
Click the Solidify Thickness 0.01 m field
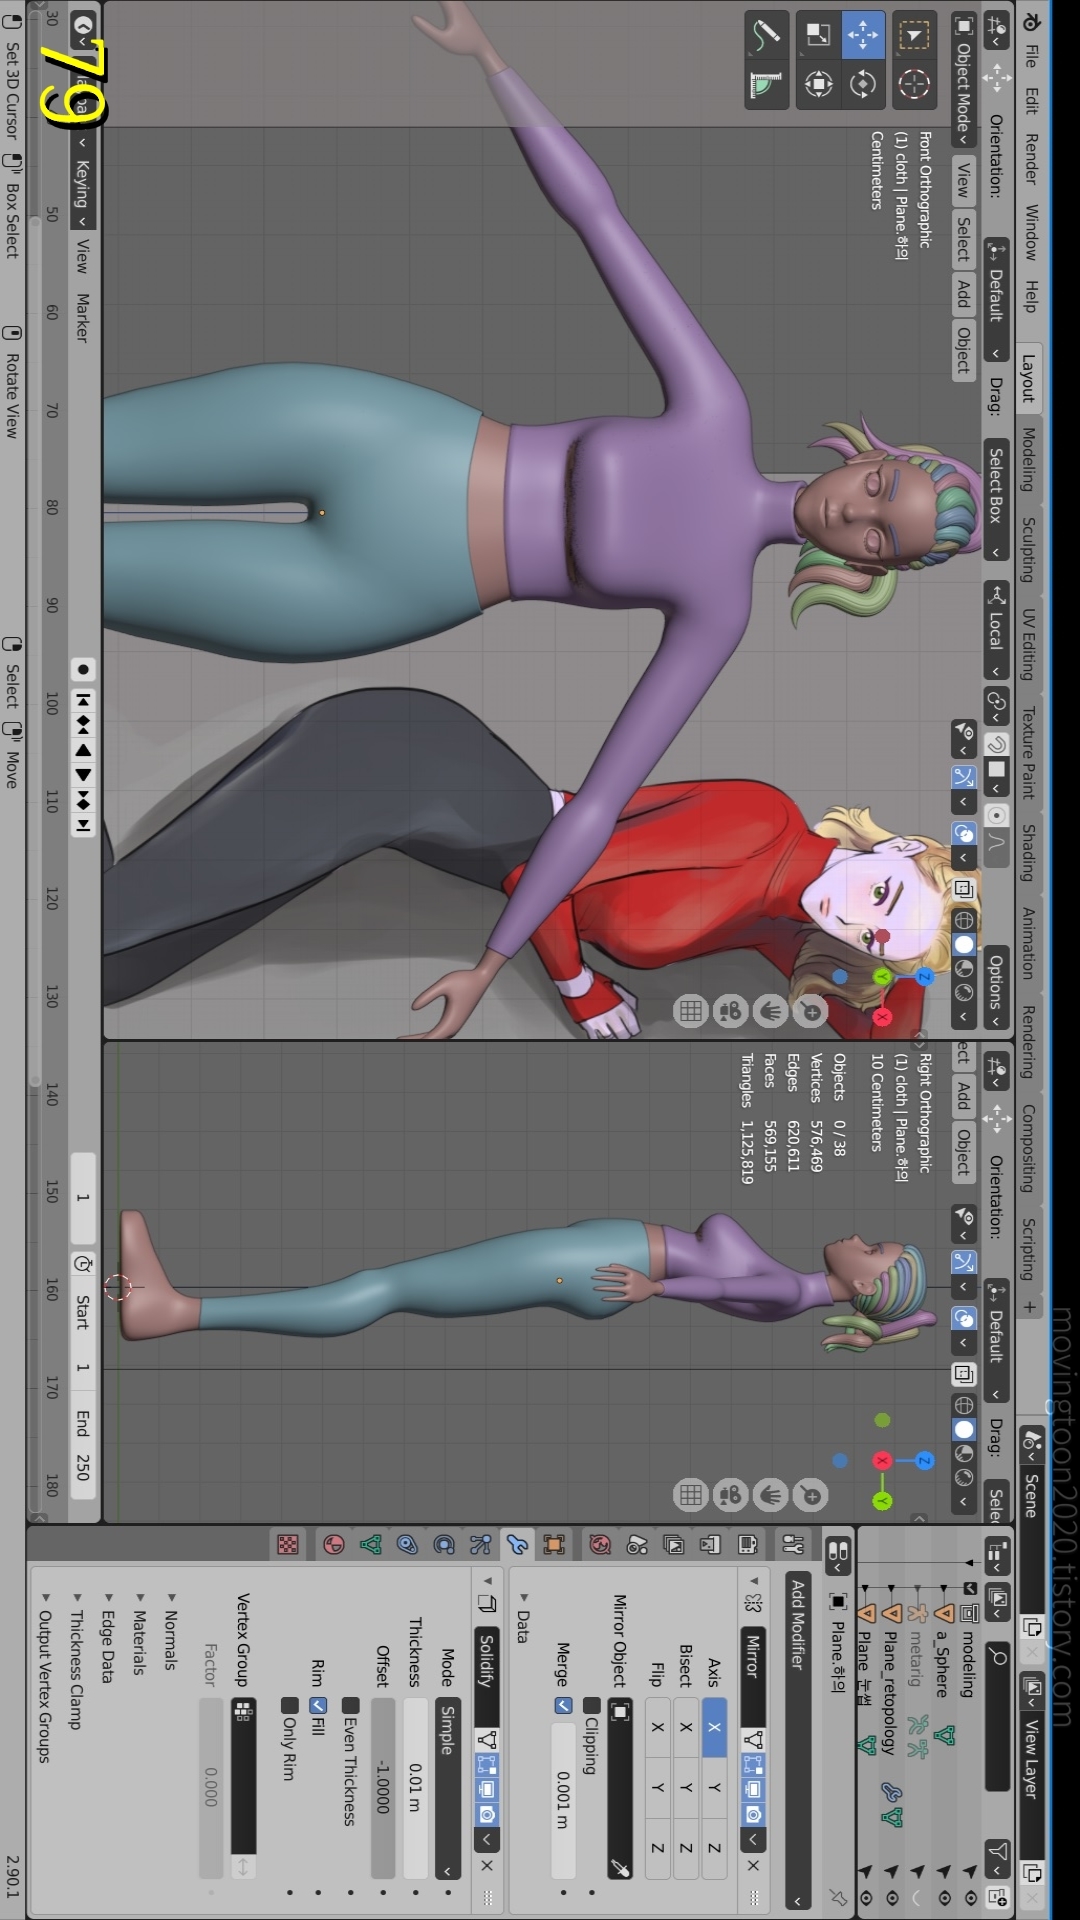point(415,1788)
